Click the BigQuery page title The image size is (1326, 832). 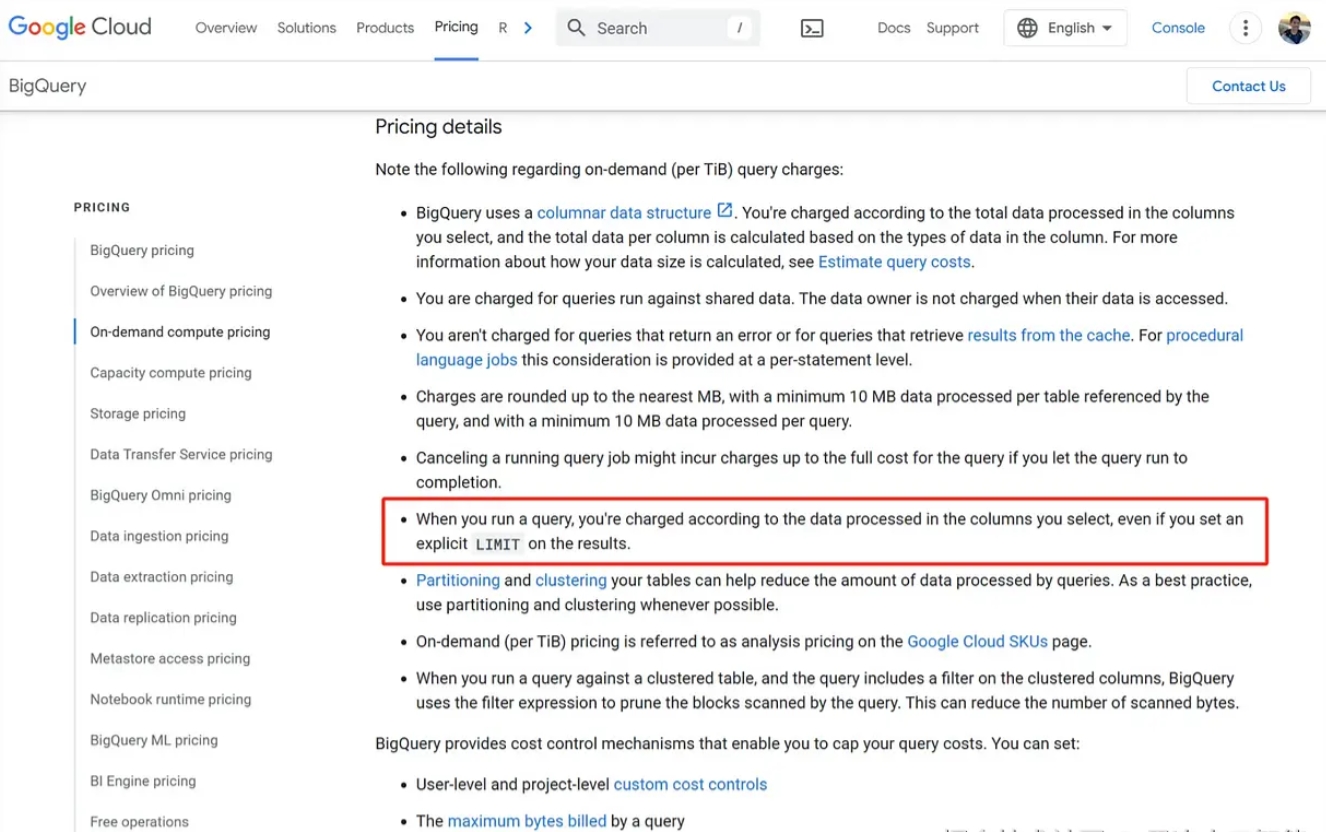[47, 86]
